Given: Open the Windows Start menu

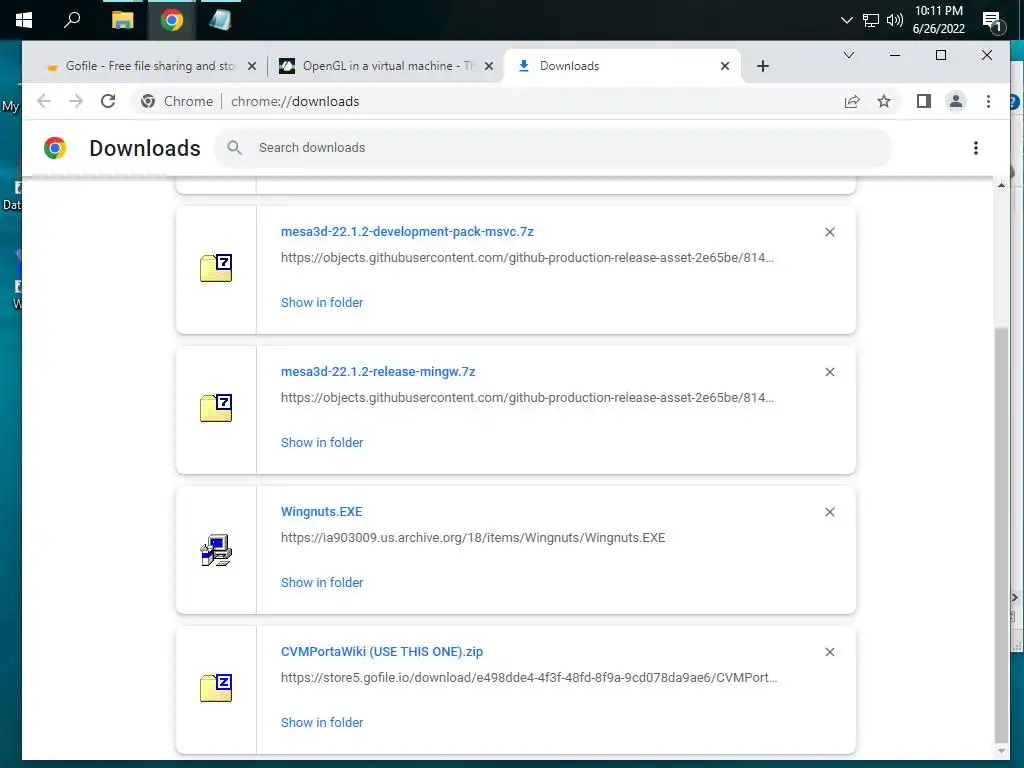Looking at the screenshot, I should (x=24, y=20).
